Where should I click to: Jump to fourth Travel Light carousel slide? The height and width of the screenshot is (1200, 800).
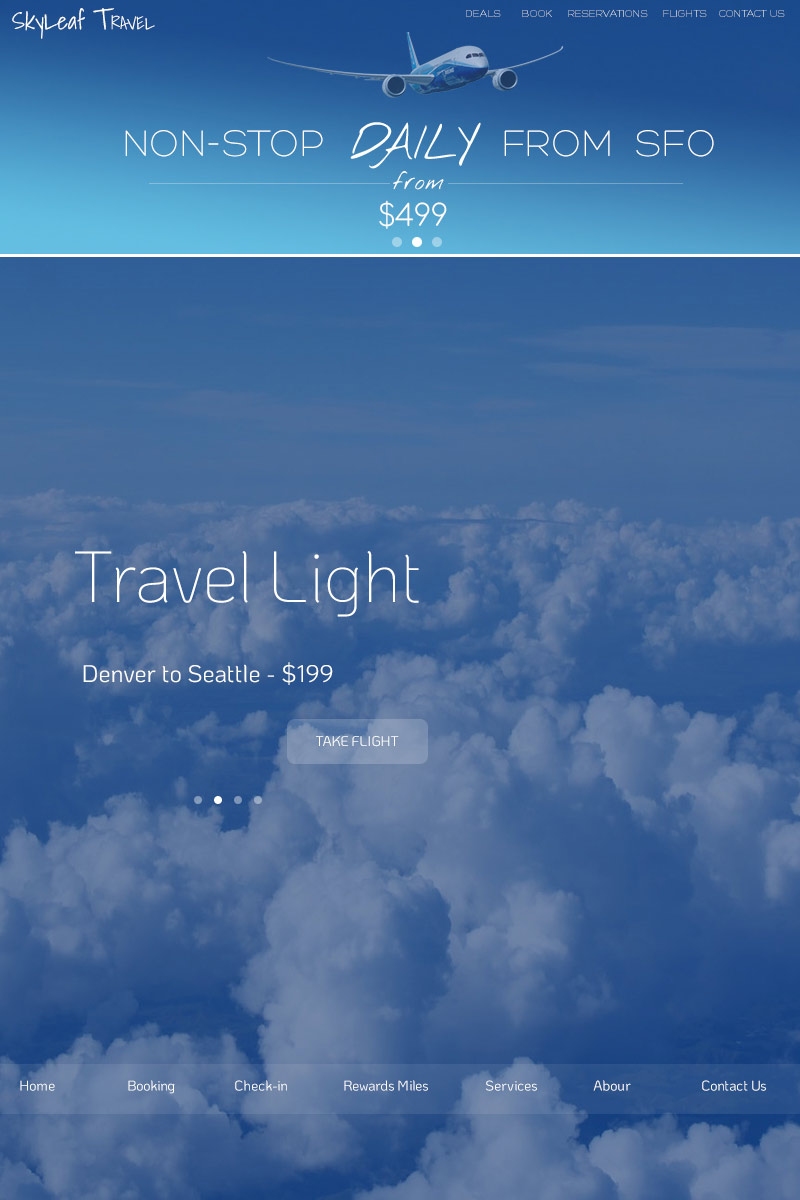pos(258,800)
